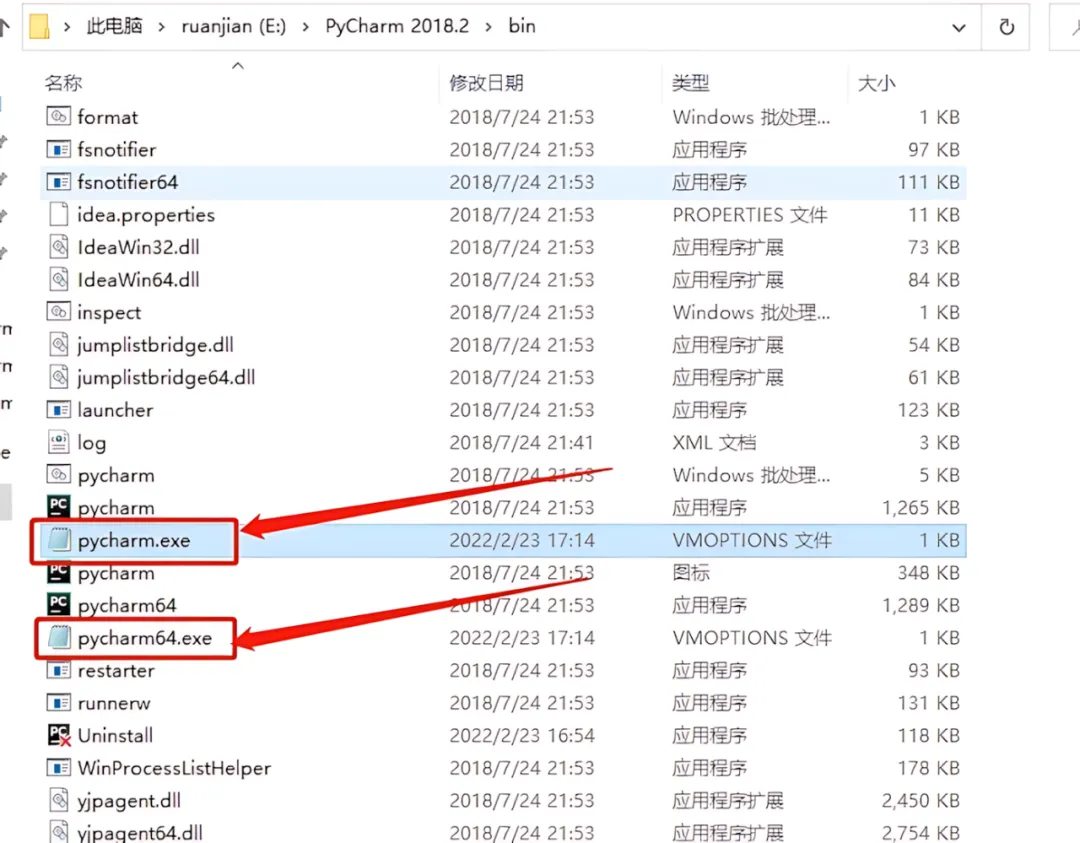Click the jumplistbridge64.dll file icon

coord(59,377)
